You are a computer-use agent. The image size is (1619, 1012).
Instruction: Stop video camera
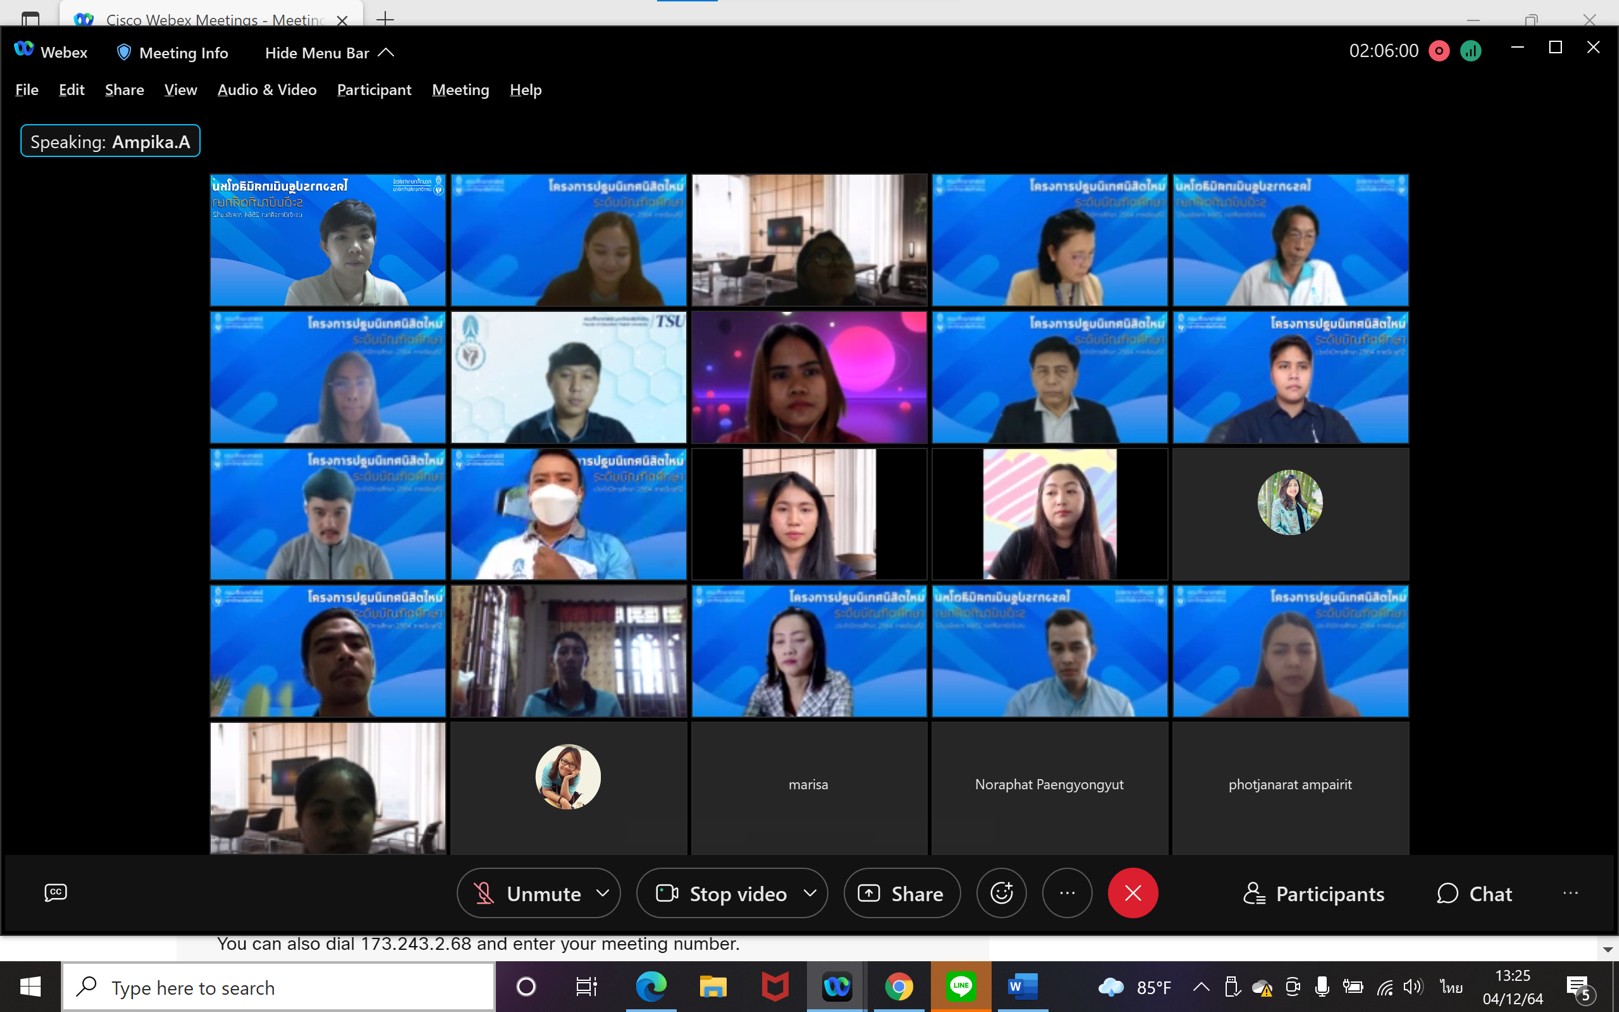click(721, 893)
